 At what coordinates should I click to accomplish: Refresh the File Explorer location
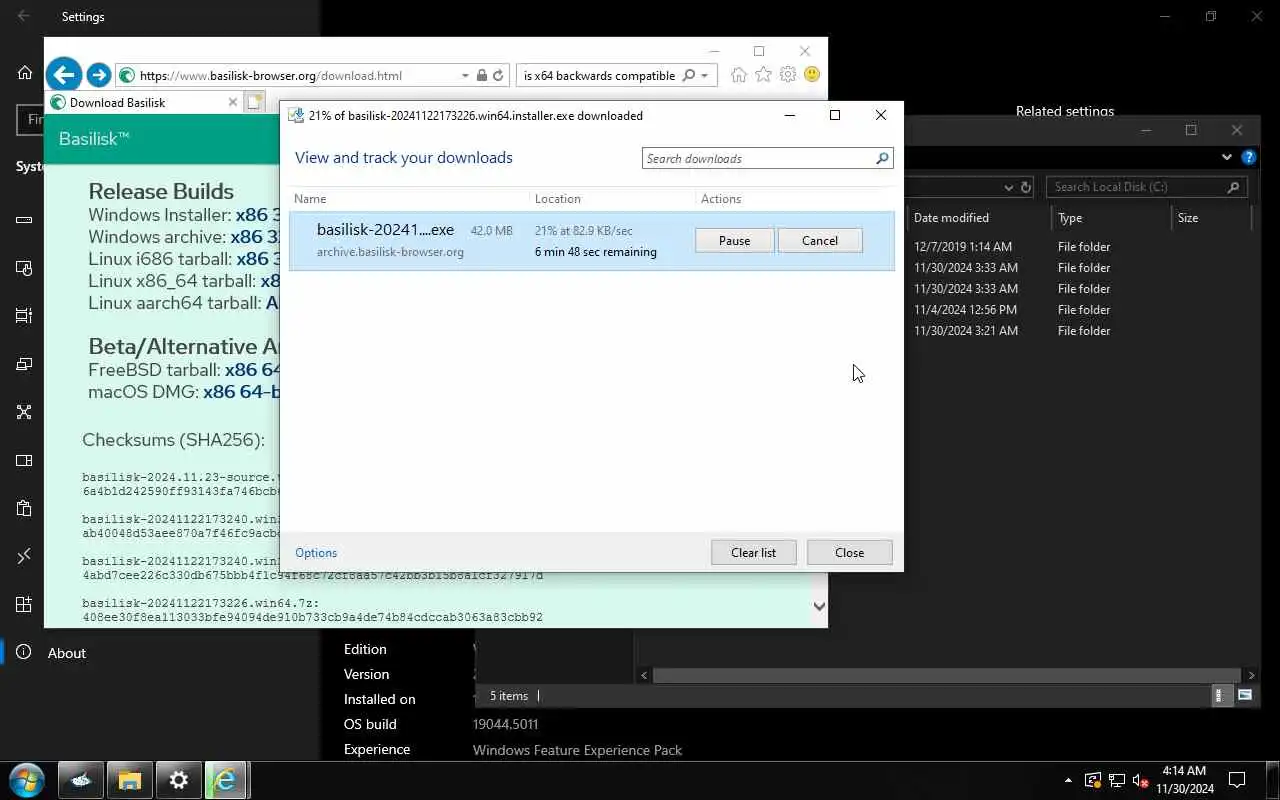point(1026,187)
